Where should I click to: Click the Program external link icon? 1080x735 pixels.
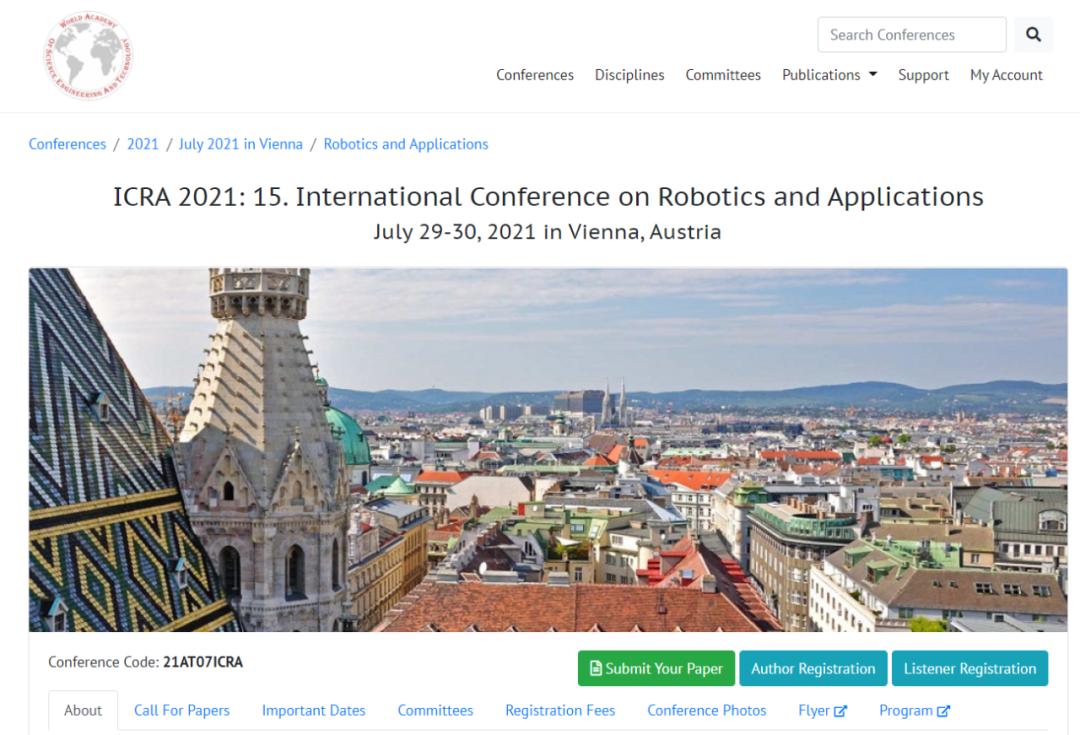[944, 711]
